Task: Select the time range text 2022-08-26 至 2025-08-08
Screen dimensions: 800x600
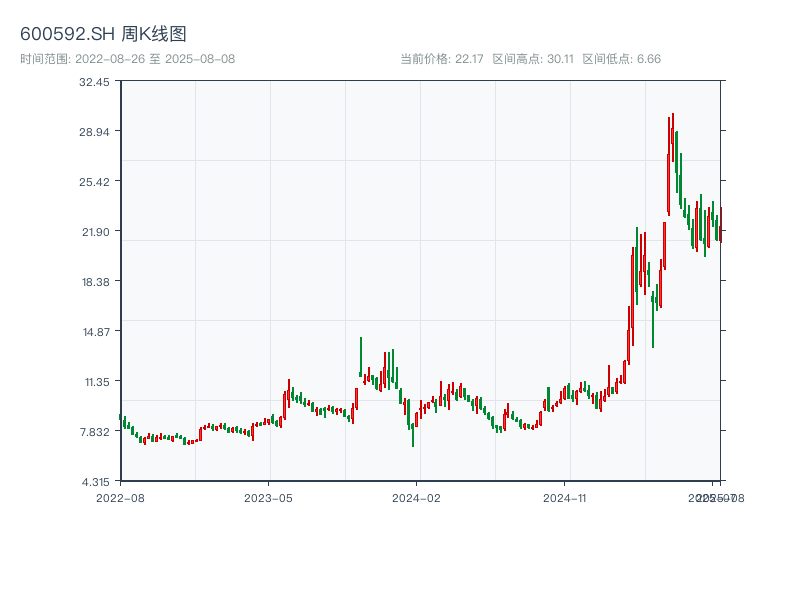Action: click(x=155, y=59)
